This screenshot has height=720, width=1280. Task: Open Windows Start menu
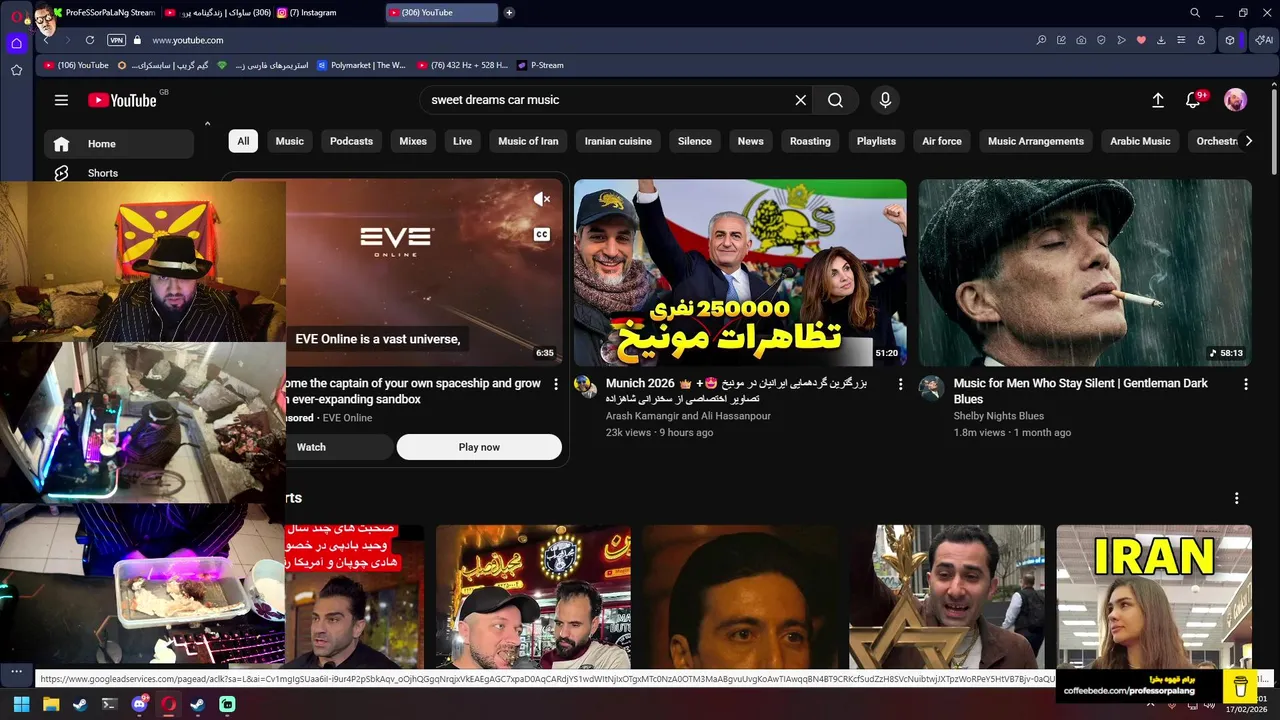pos(22,704)
